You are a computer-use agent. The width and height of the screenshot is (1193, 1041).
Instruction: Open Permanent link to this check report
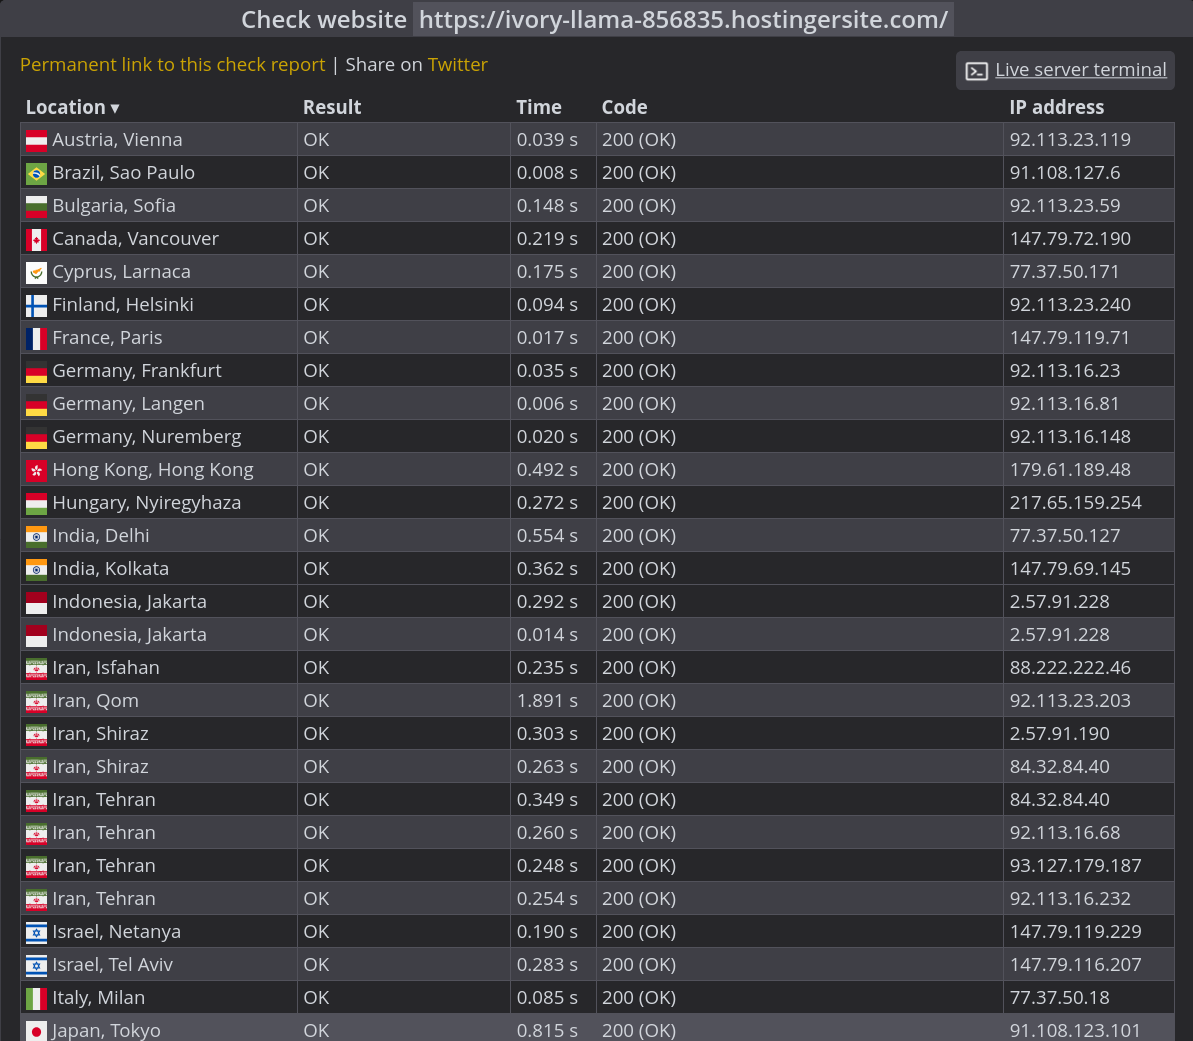tap(173, 65)
